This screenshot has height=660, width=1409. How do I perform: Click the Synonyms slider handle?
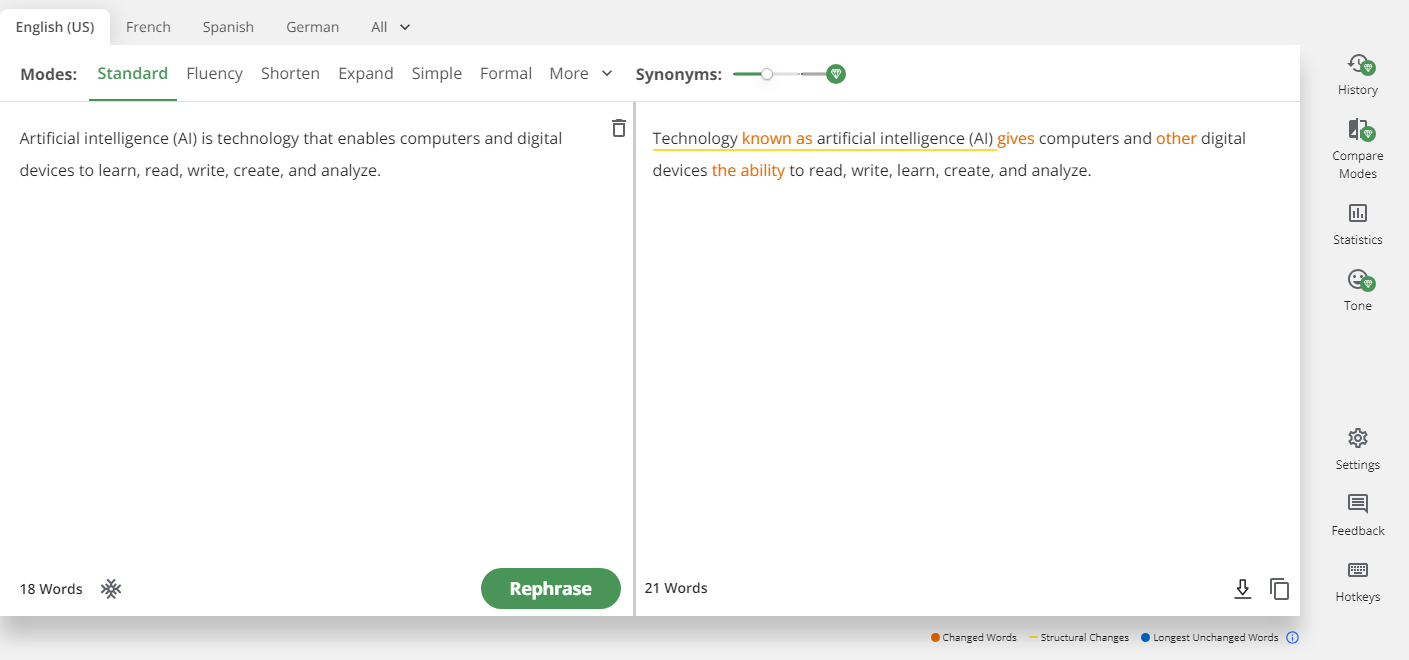click(767, 74)
